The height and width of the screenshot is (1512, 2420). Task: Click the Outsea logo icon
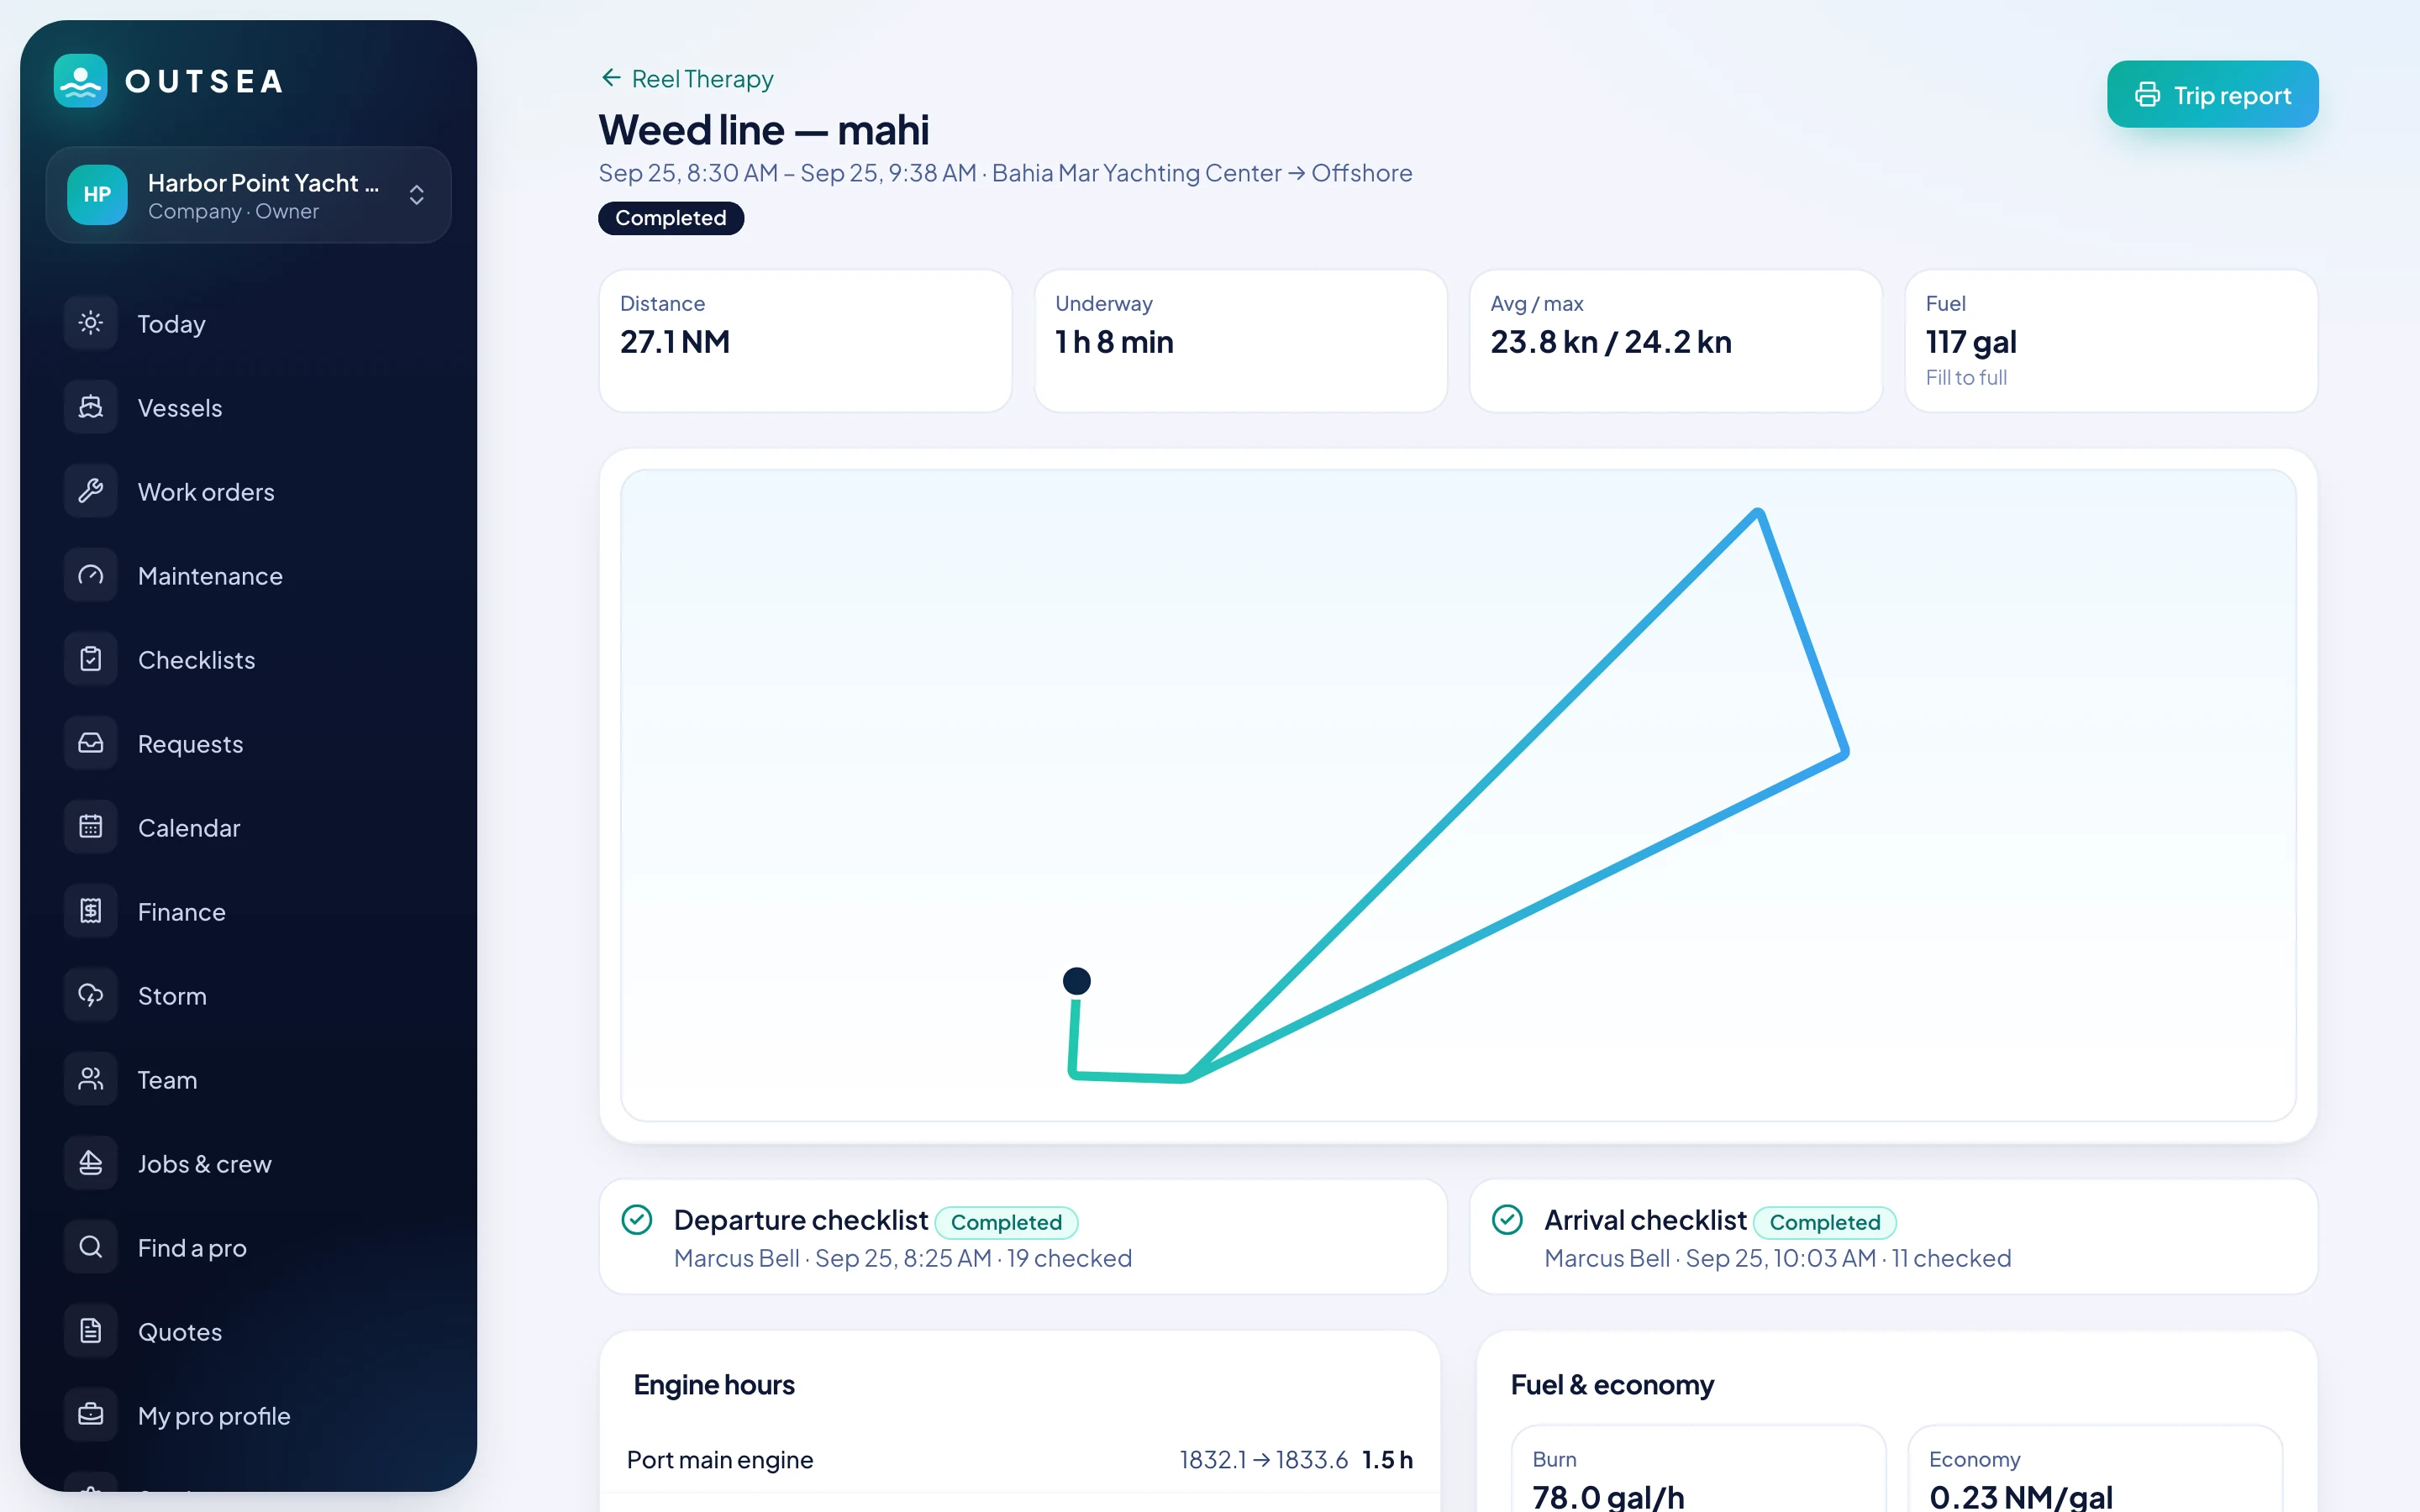(80, 81)
